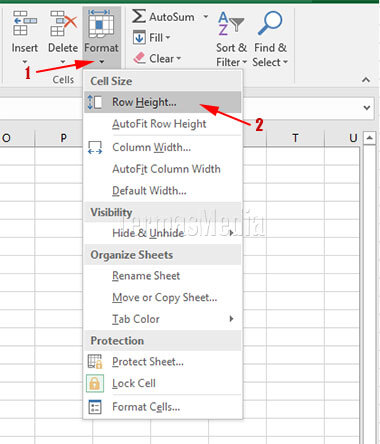Choose AutoFit Row Height
The width and height of the screenshot is (380, 444).
click(163, 124)
